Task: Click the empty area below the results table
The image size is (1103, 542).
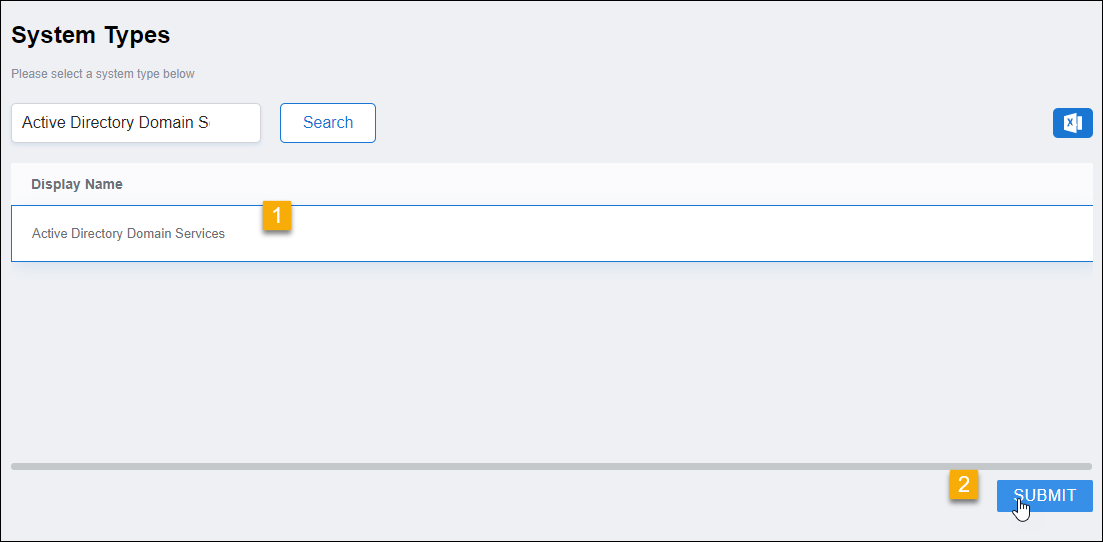Action: tap(550, 360)
